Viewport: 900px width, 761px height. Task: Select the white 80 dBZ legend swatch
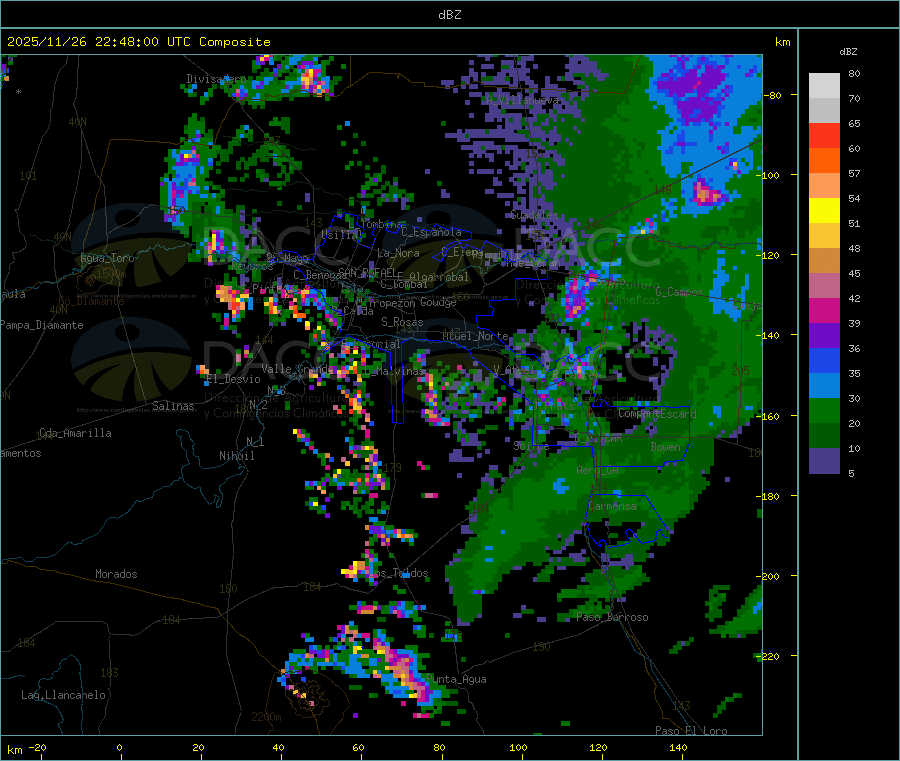coord(824,86)
